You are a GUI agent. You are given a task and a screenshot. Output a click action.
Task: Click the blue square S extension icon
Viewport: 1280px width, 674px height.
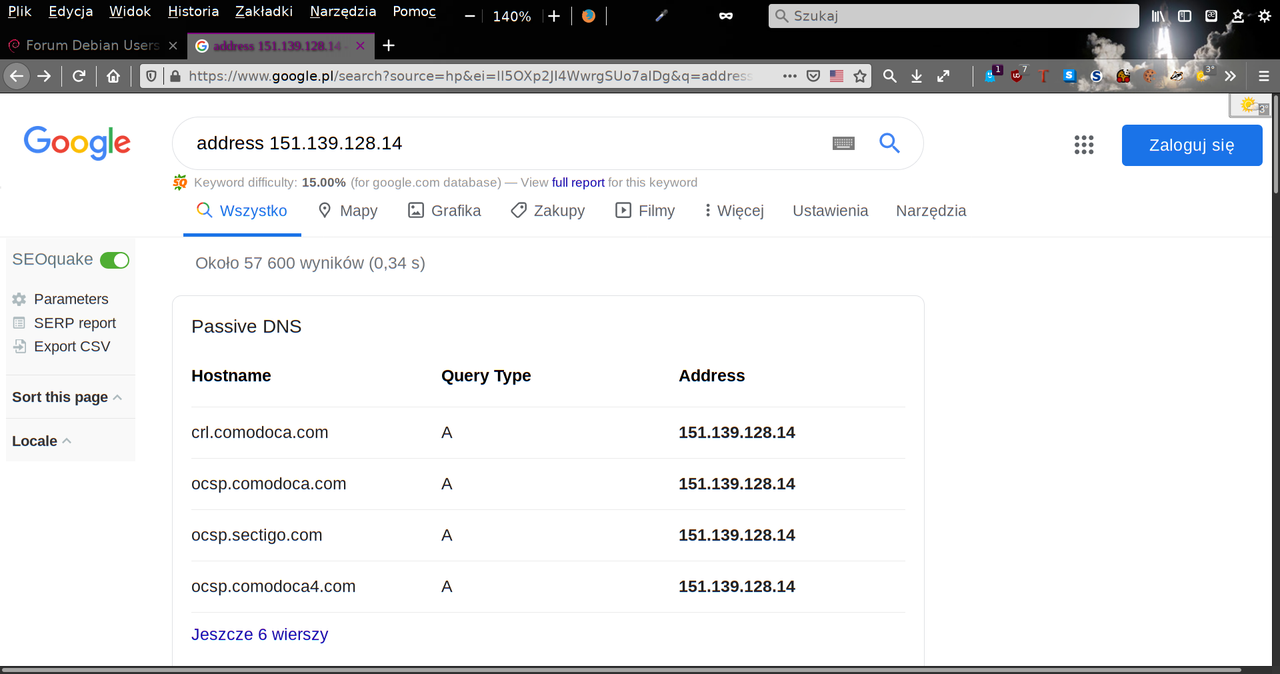(x=1070, y=76)
